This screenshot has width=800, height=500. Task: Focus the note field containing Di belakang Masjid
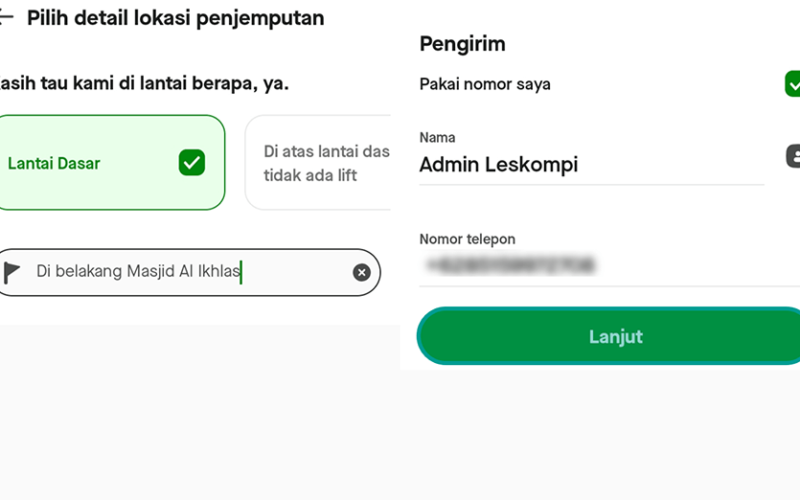(189, 272)
